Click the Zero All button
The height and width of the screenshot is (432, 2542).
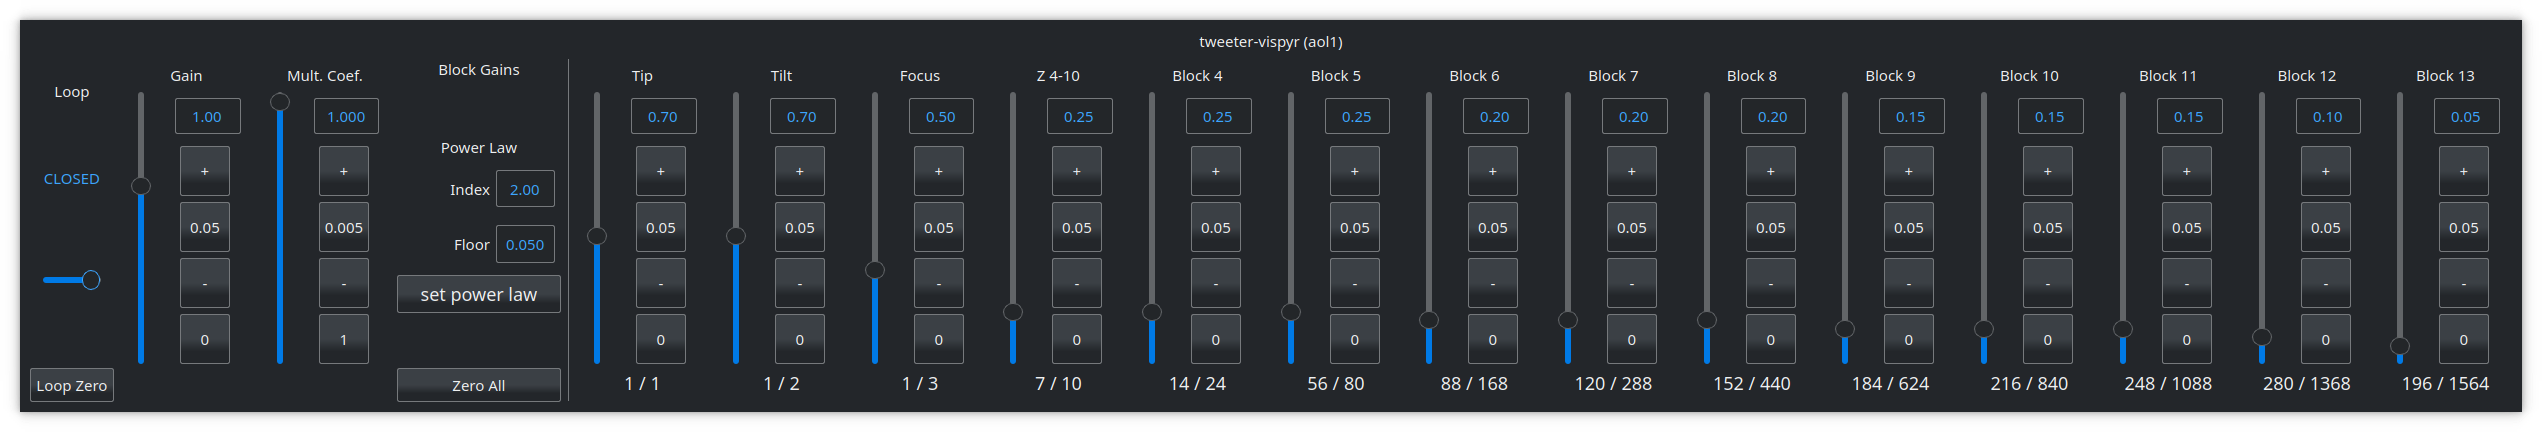479,385
